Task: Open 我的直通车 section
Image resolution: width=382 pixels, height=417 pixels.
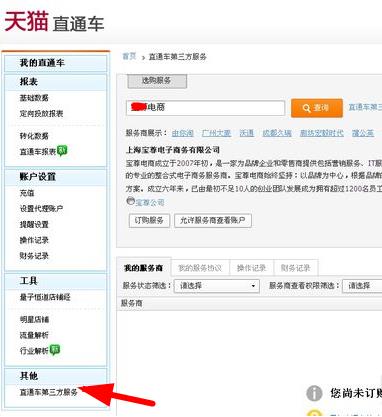Action: coord(55,63)
